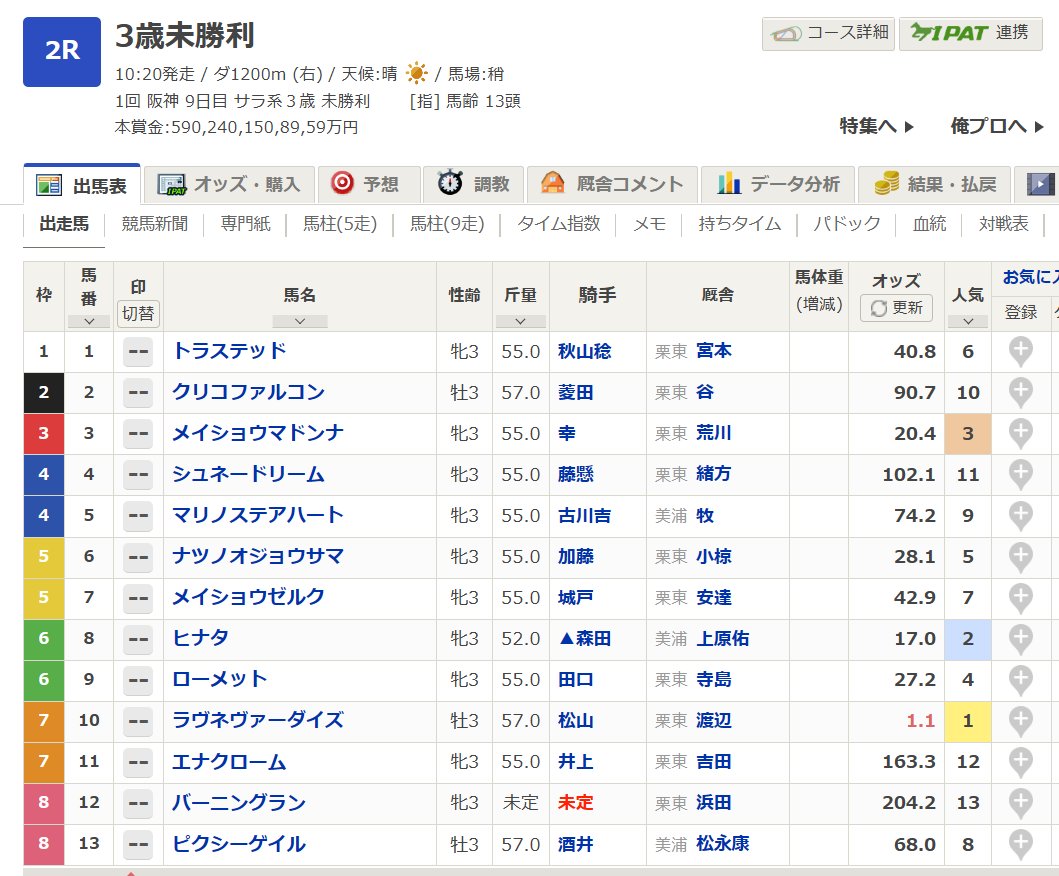
Task: Click the 登録 favorites column header
Action: click(x=1021, y=312)
